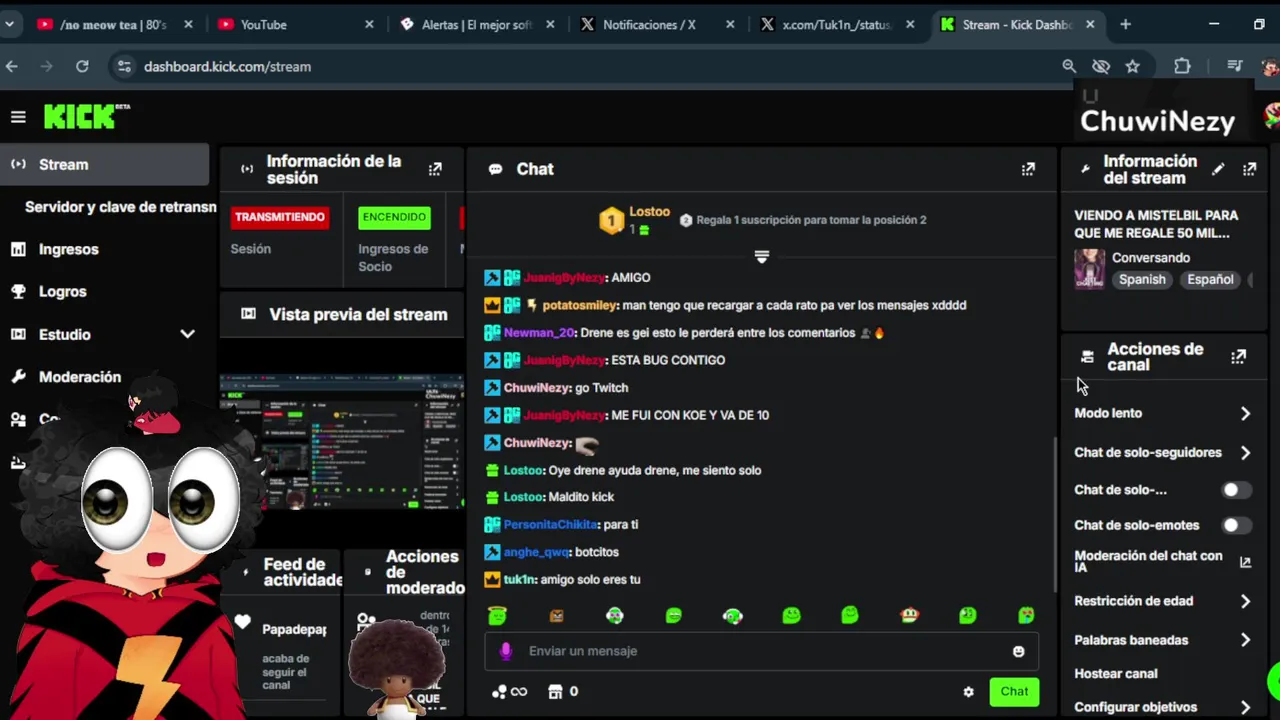Click the Conversando category thumbnail image
Image resolution: width=1280 pixels, height=720 pixels.
(x=1089, y=268)
